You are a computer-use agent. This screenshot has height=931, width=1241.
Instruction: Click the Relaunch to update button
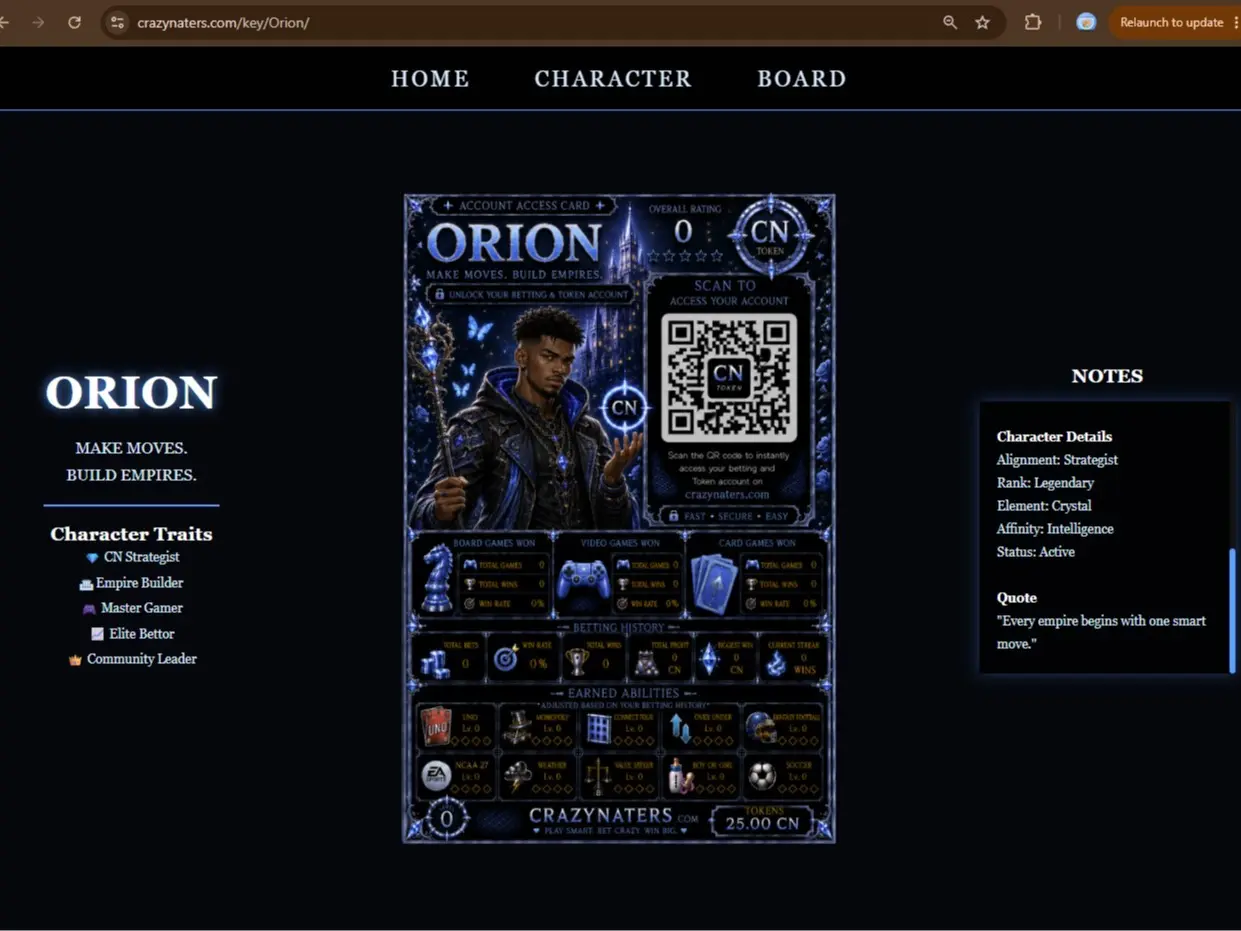click(1171, 22)
